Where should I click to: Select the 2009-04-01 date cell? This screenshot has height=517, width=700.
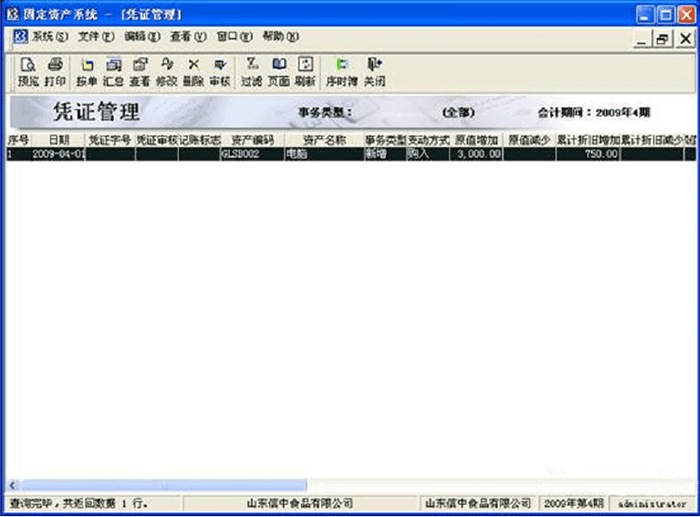(58, 154)
